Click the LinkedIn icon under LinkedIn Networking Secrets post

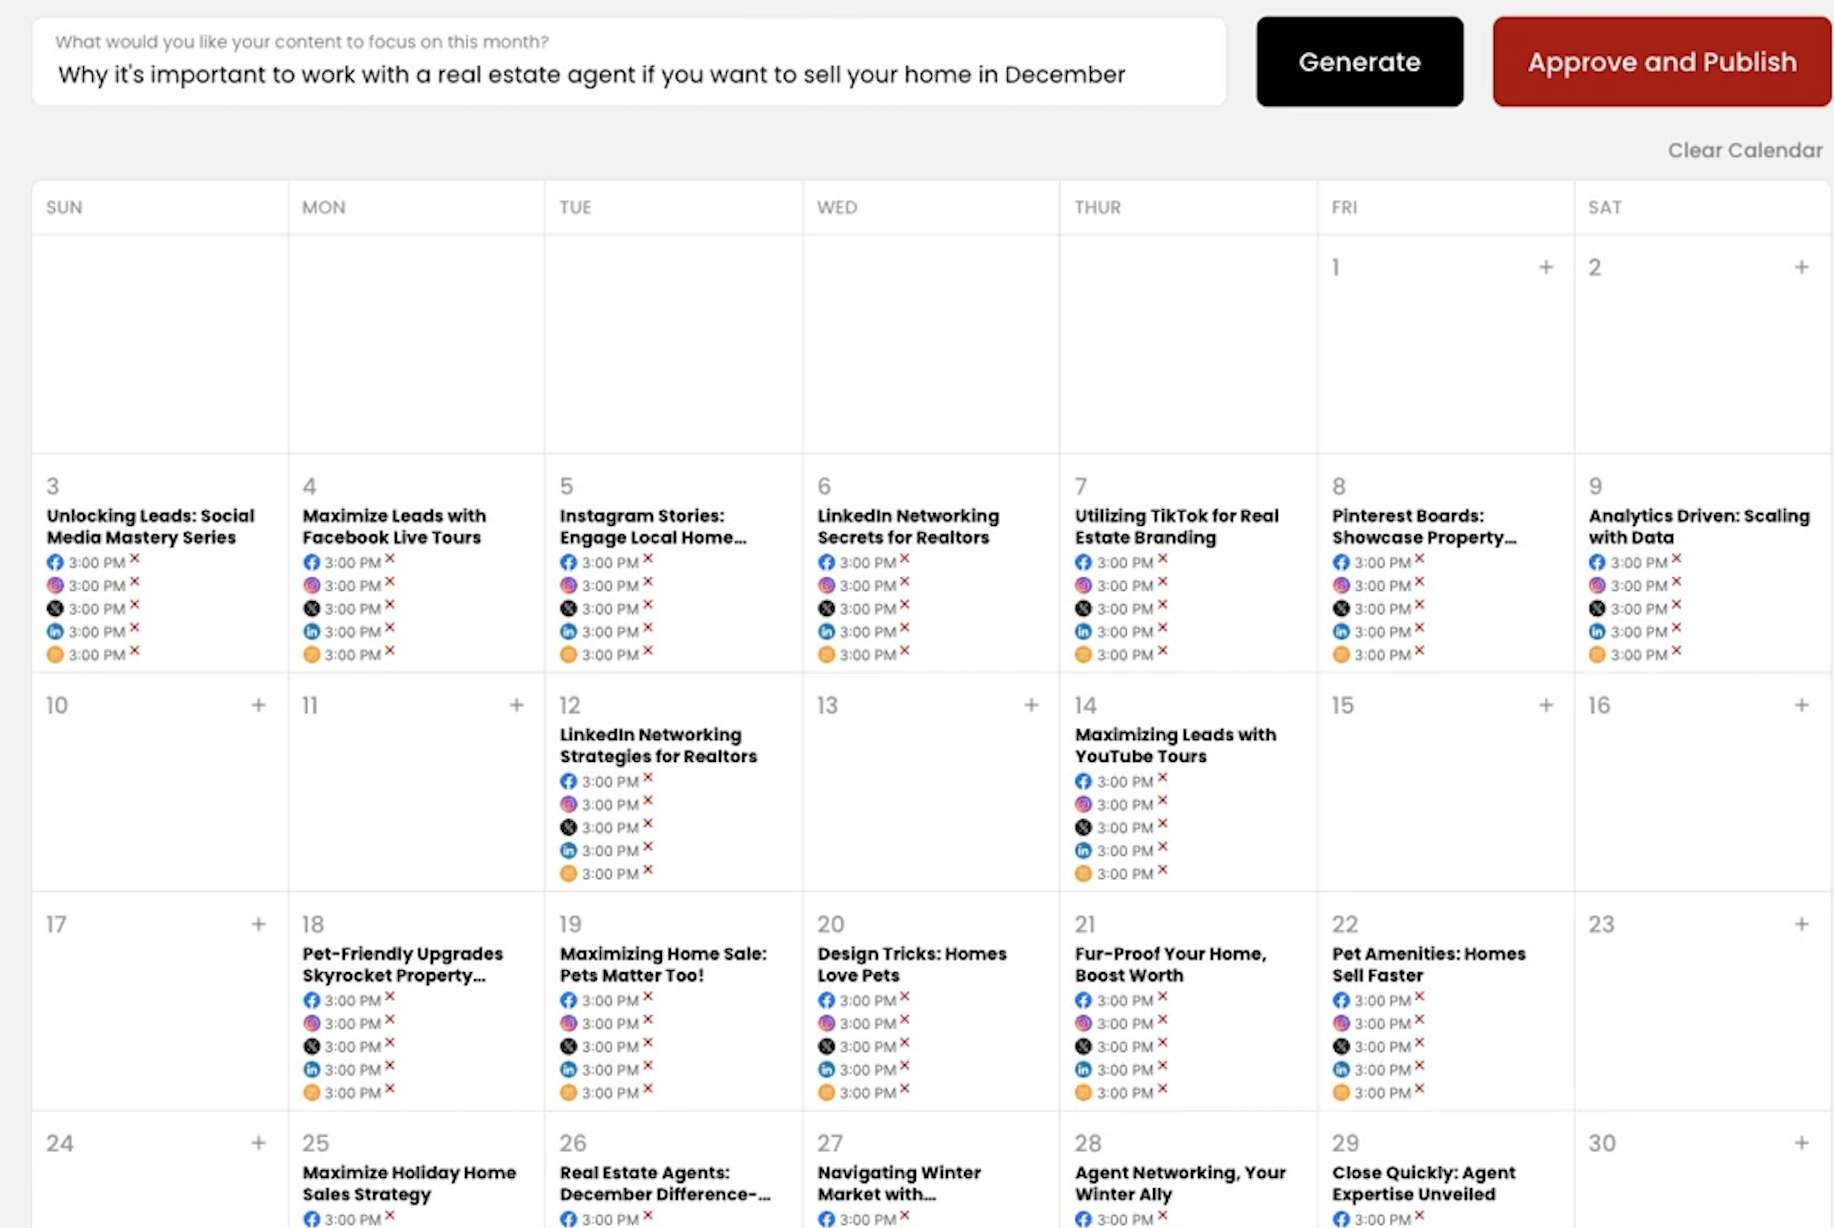826,632
